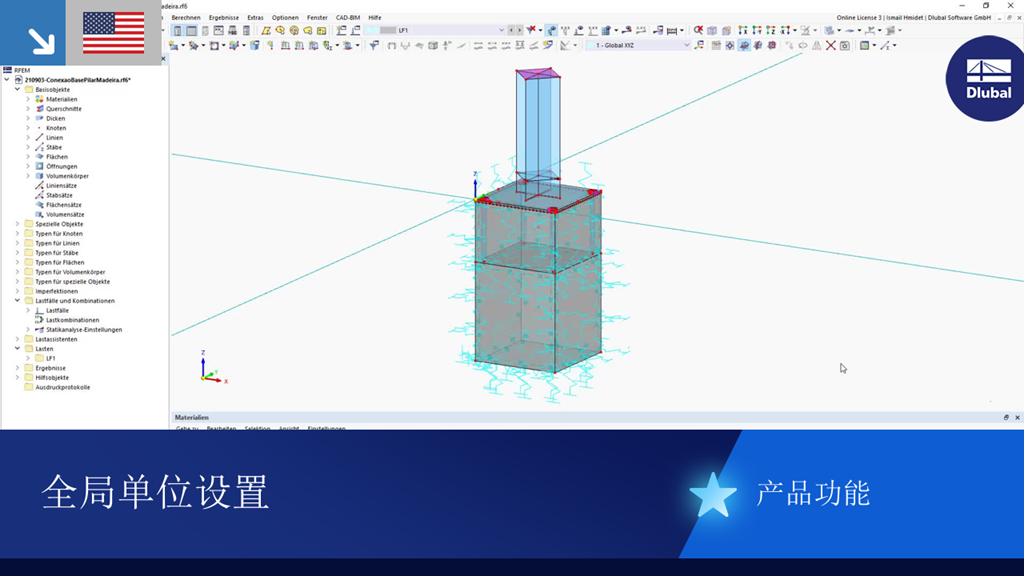Click the selection filter icon with red X
Image resolution: width=1024 pixels, height=576 pixels.
[x=532, y=30]
